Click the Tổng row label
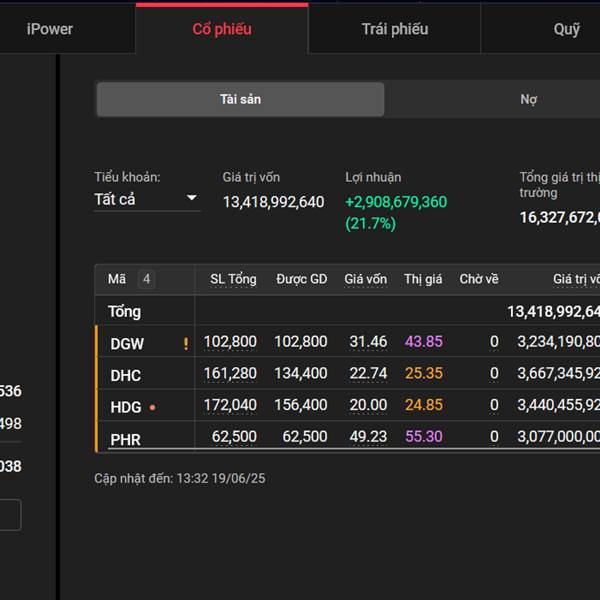Screen dimensions: 600x600 [124, 311]
